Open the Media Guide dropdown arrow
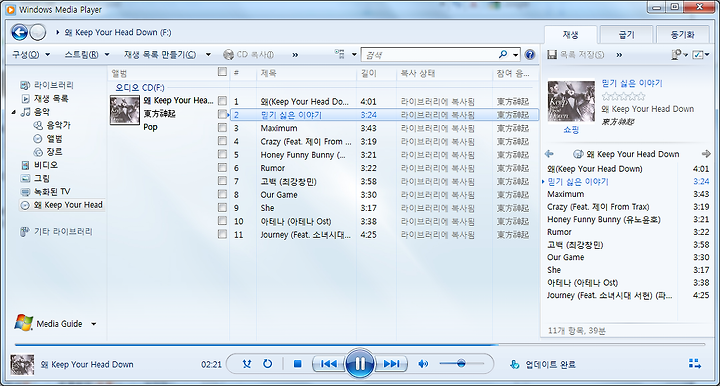The image size is (720, 386). (94, 324)
